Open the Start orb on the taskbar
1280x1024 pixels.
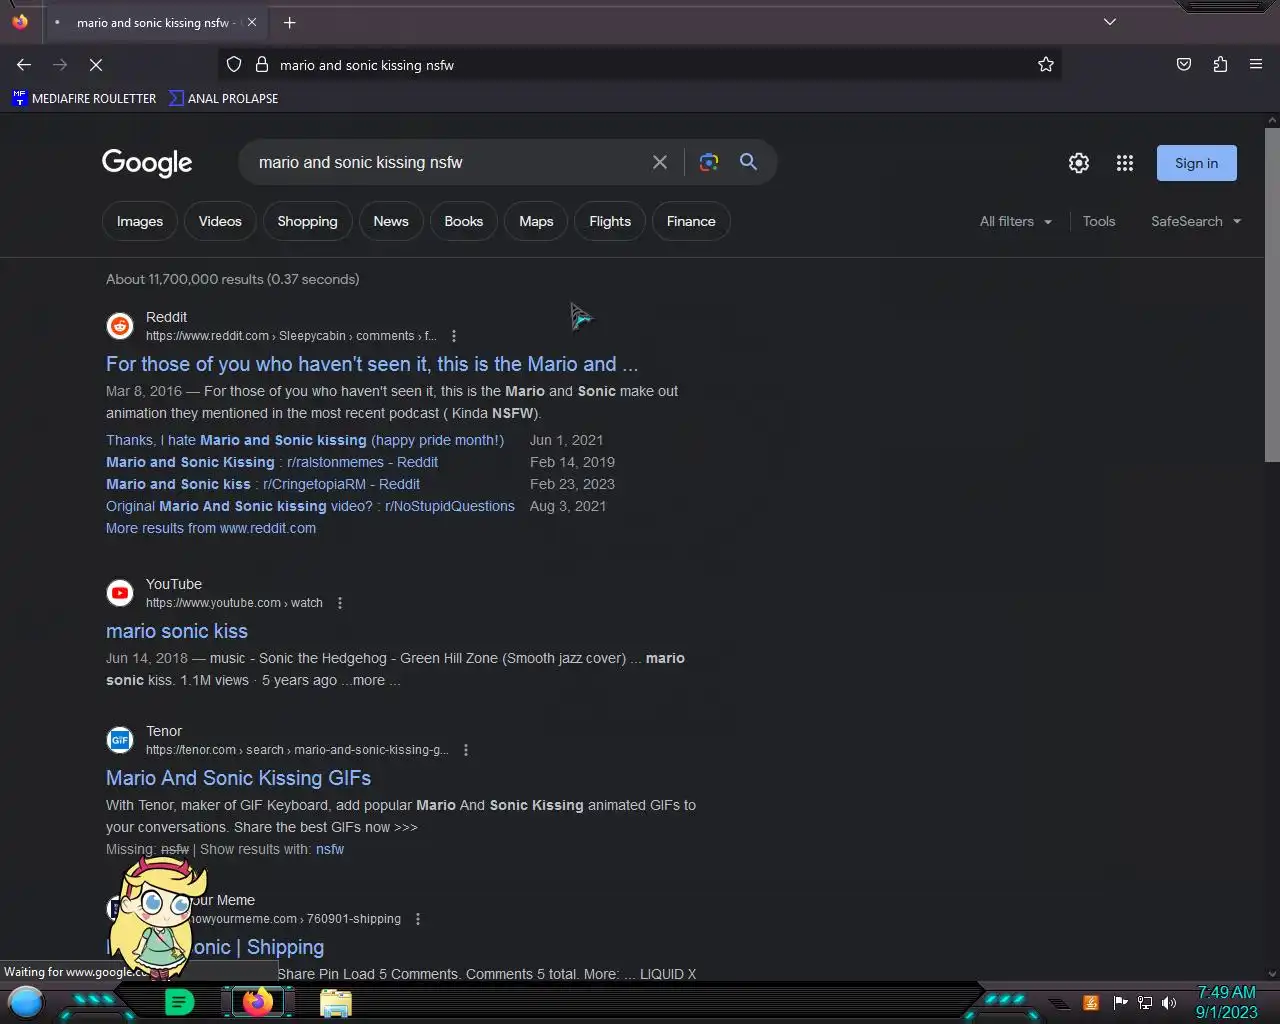[x=26, y=1001]
